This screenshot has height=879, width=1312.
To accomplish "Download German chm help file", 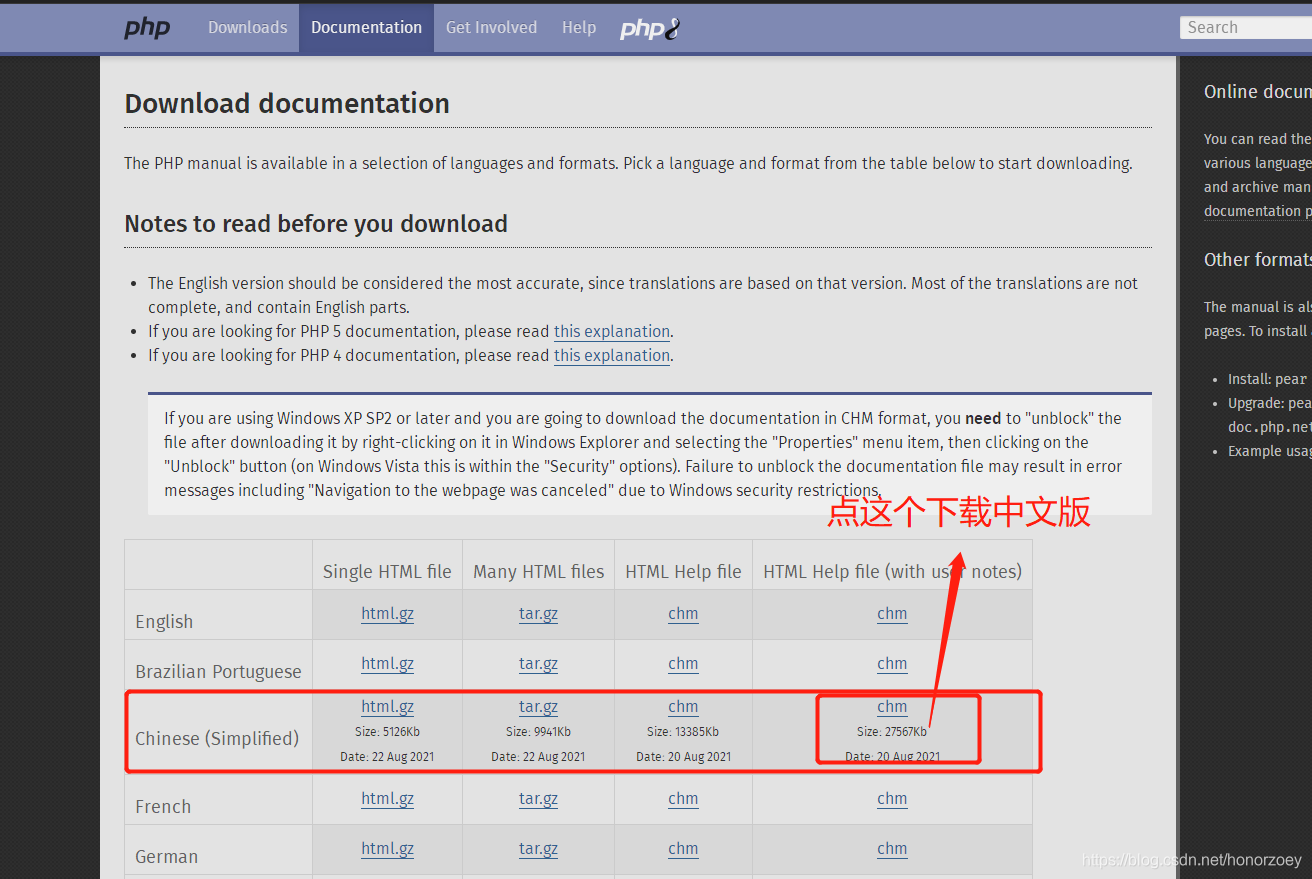I will [683, 849].
